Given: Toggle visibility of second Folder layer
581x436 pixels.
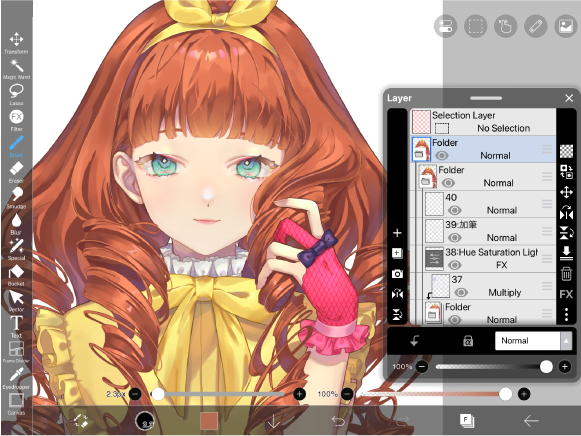Looking at the screenshot, I should coord(448,183).
